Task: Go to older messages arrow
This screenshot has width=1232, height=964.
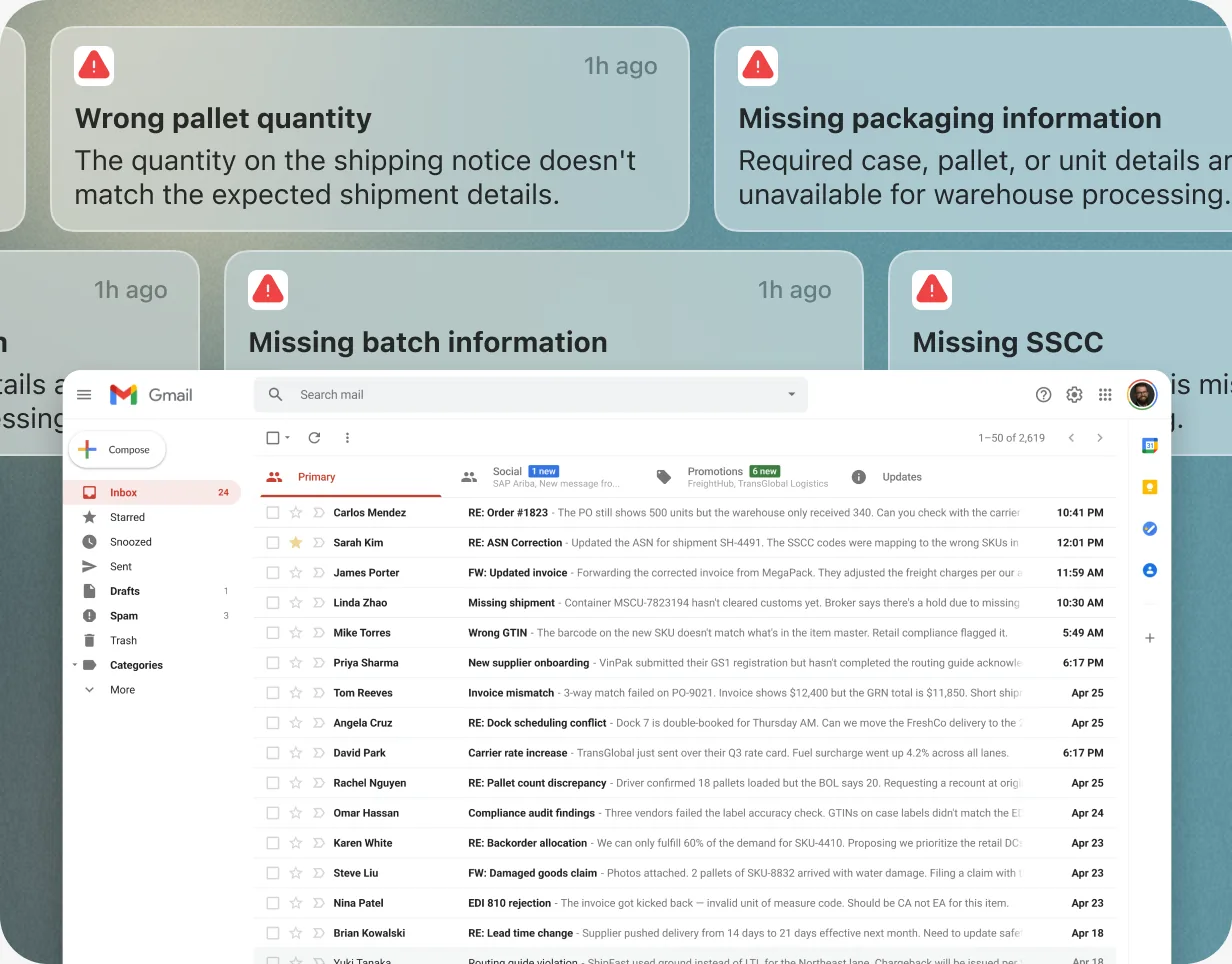Action: (1100, 438)
